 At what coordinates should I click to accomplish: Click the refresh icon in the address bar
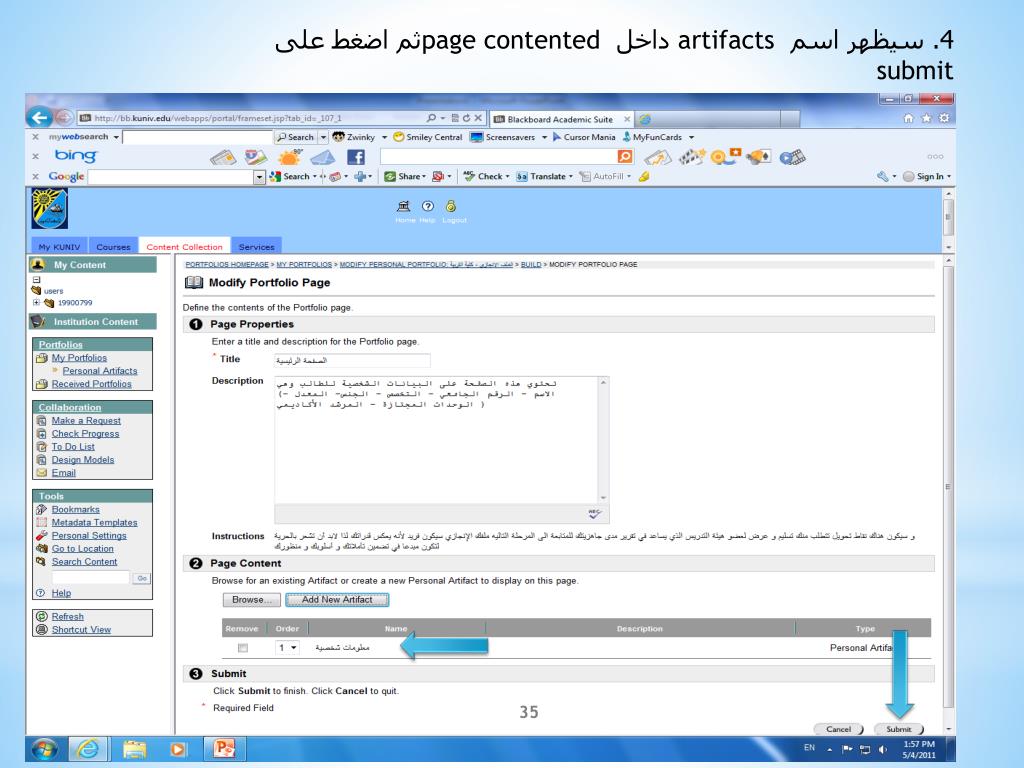466,118
